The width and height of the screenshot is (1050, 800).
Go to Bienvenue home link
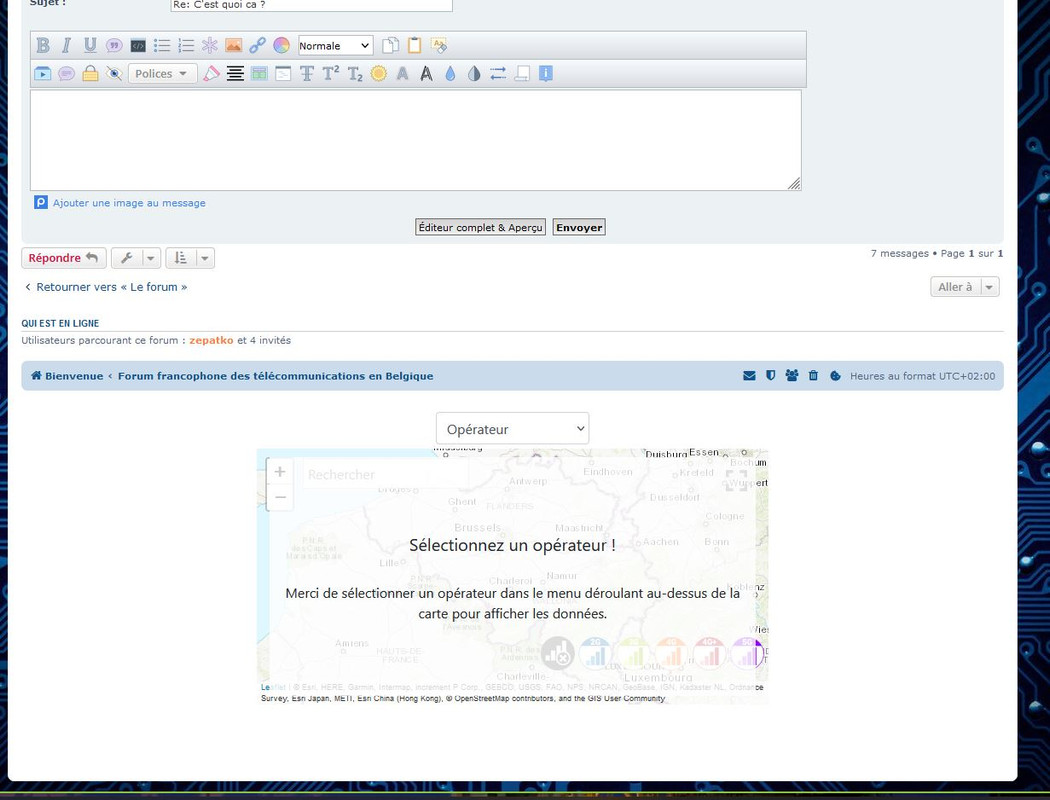67,376
